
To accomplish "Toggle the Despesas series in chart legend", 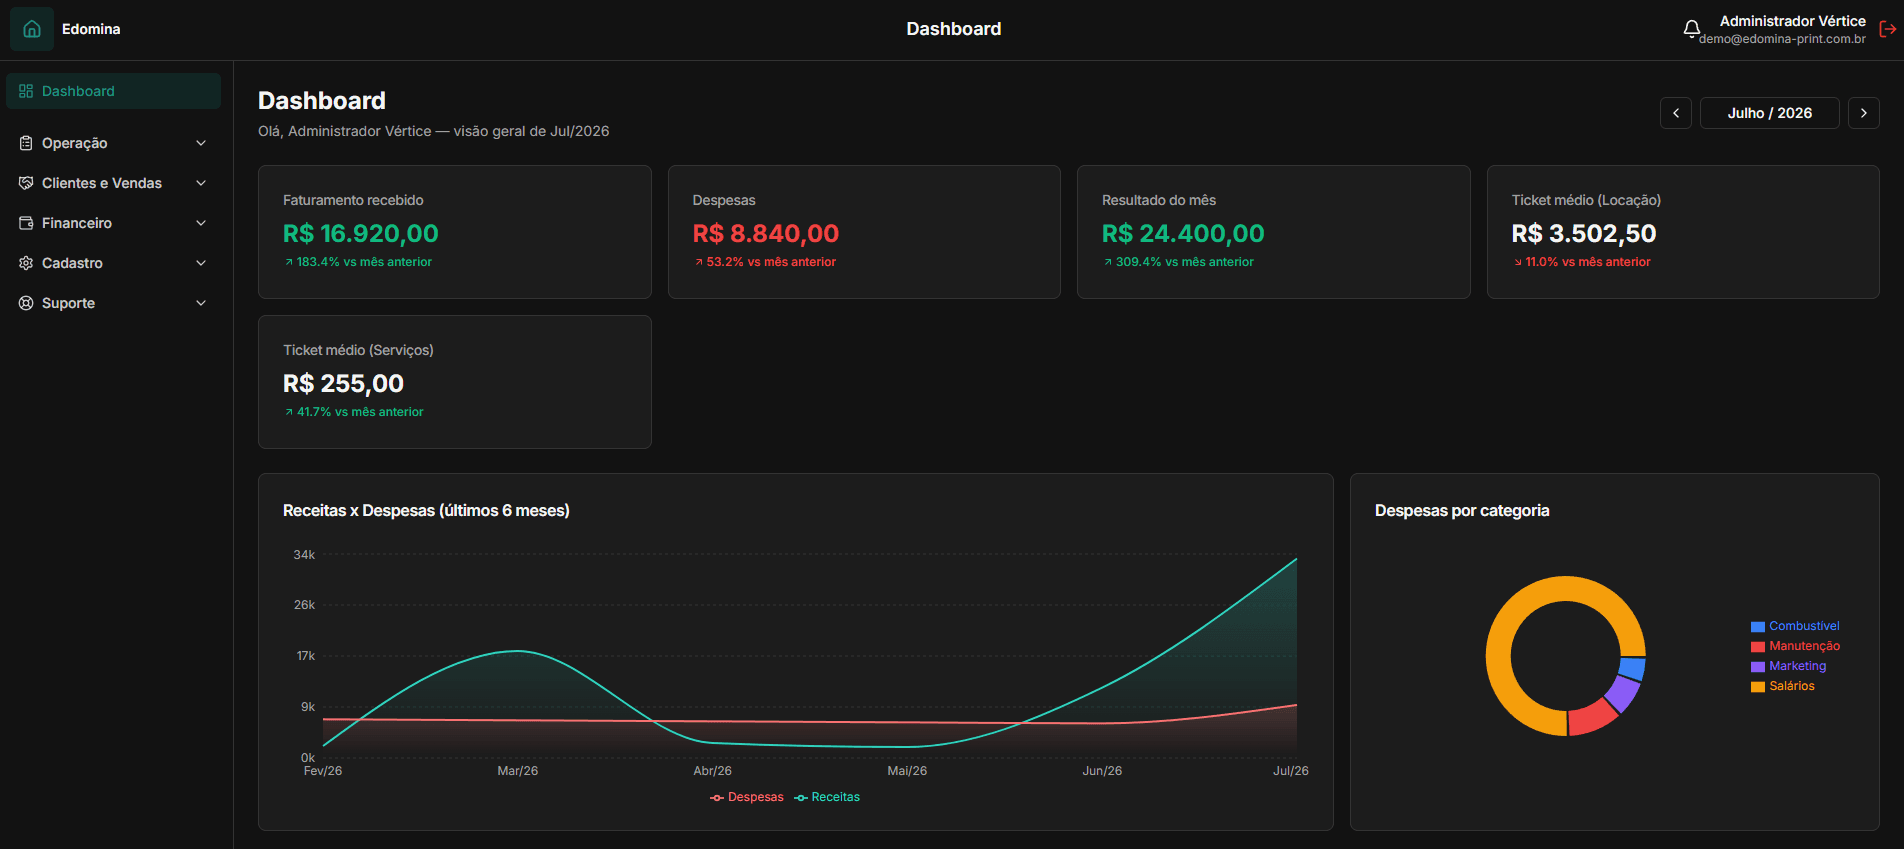I will (x=747, y=797).
